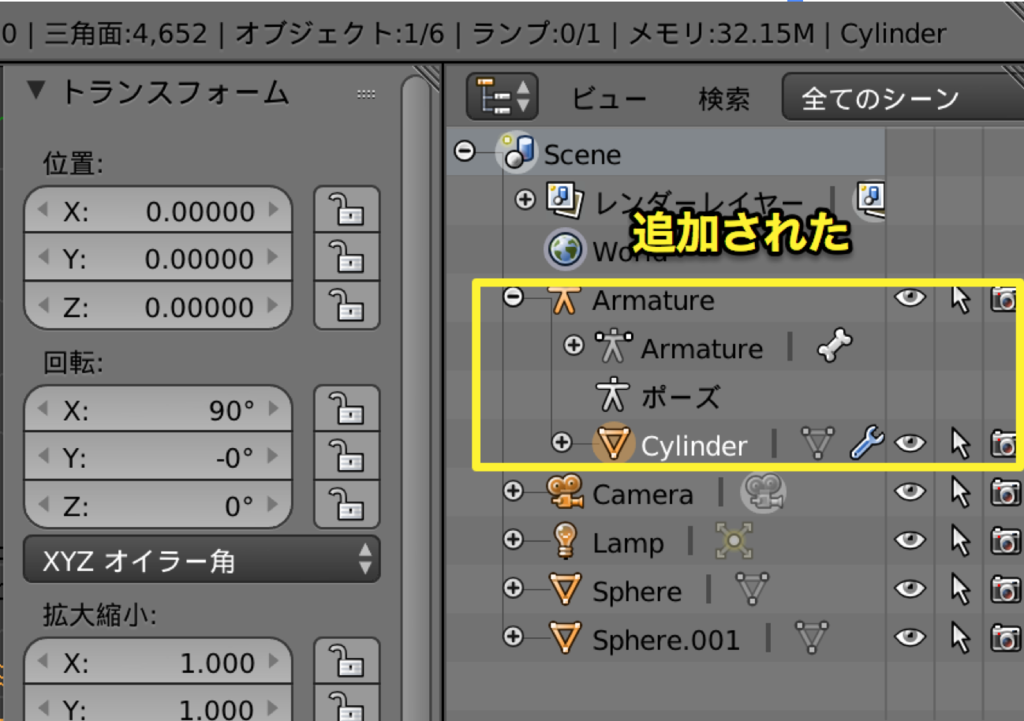Screen dimensions: 1024x721
Task: Expand the Sphere.001 node
Action: point(513,636)
